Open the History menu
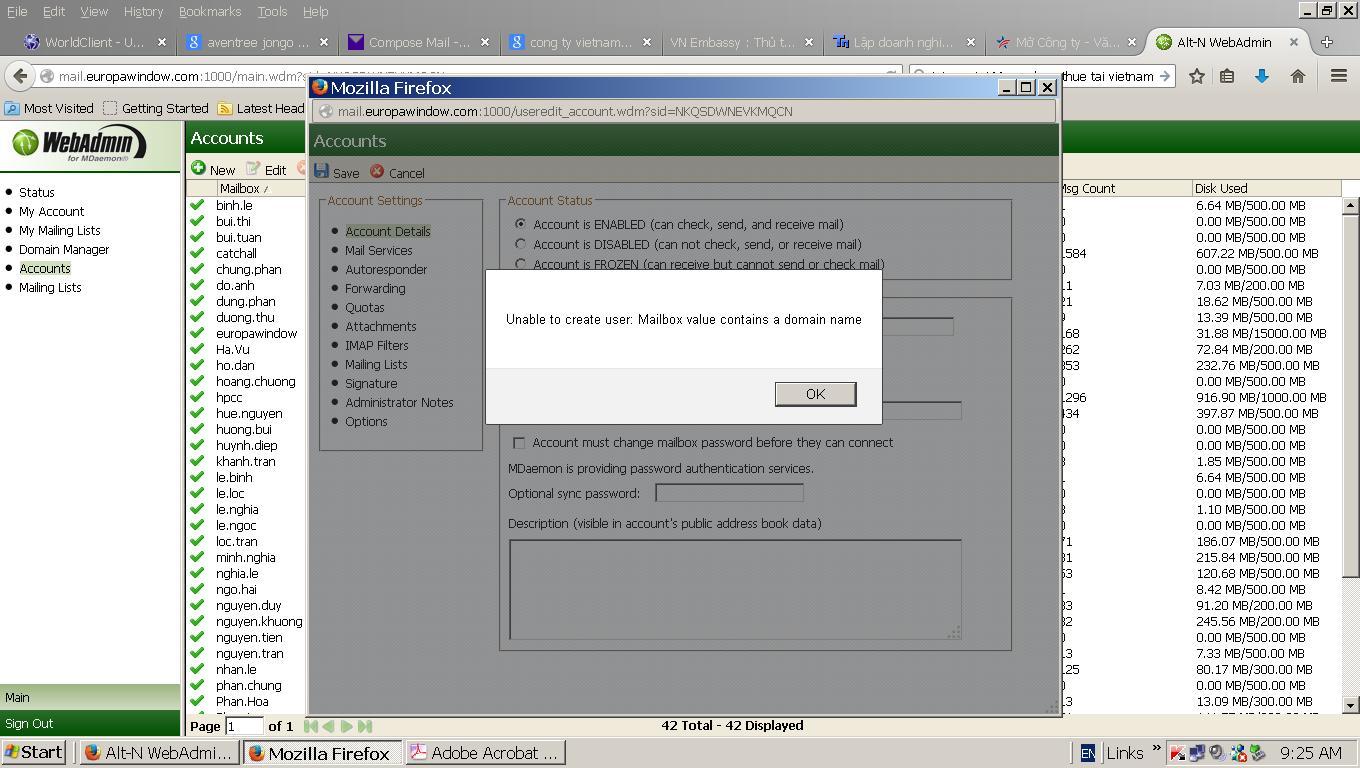The height and width of the screenshot is (768, 1360). (x=143, y=11)
